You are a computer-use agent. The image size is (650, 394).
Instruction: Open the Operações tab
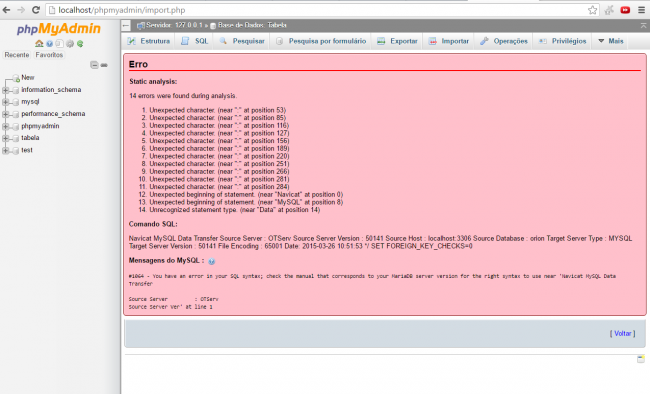504,41
